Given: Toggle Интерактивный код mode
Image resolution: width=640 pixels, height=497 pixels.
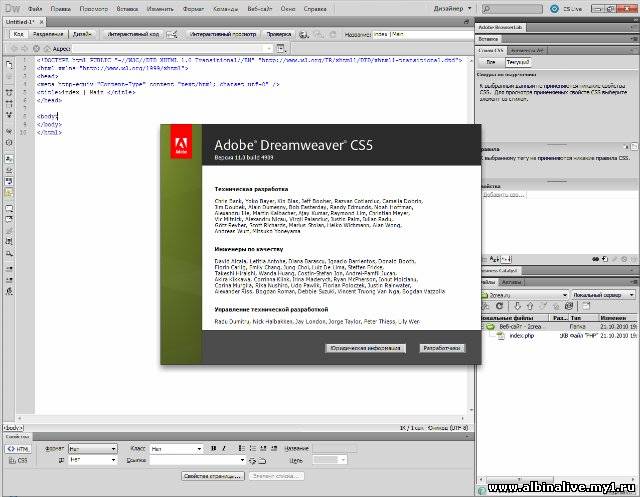Looking at the screenshot, I should click(133, 34).
